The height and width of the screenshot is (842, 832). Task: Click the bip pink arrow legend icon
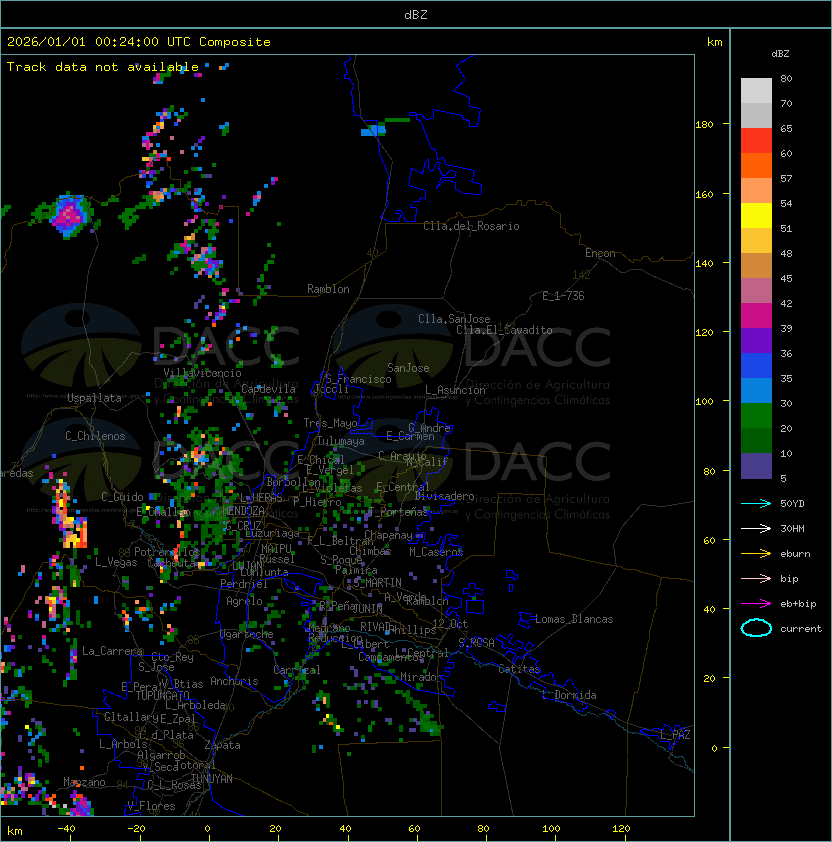[x=756, y=578]
